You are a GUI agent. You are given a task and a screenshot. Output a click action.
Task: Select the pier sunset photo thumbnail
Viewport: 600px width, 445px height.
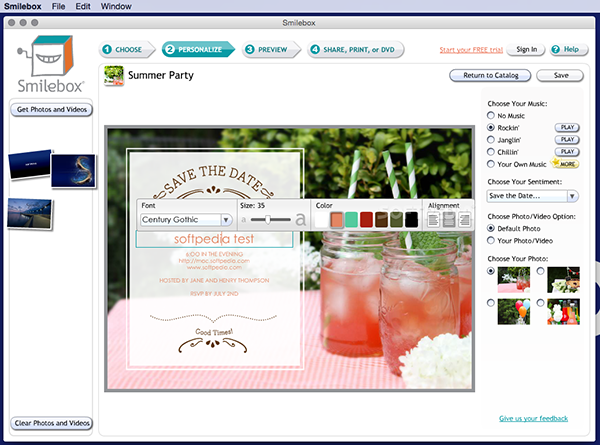pyautogui.click(x=30, y=214)
